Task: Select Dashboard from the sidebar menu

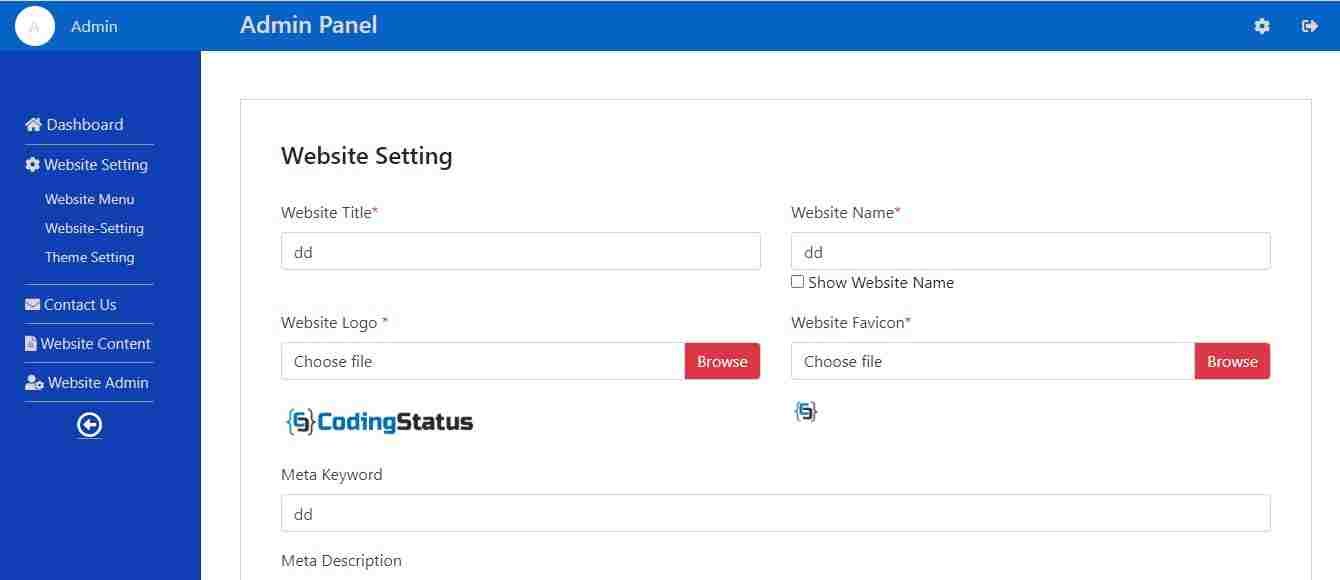Action: [x=84, y=124]
